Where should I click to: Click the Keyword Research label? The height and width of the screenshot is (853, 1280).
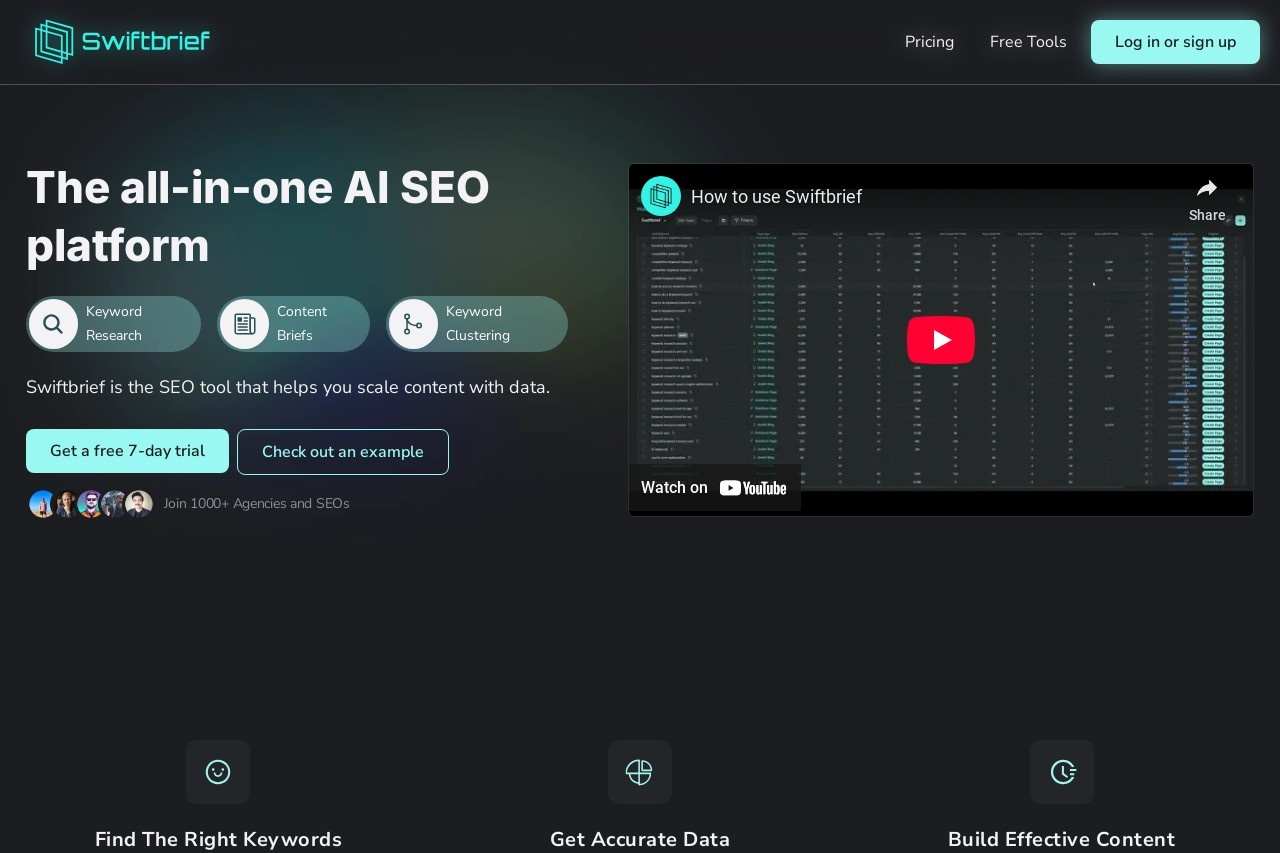[x=114, y=323]
